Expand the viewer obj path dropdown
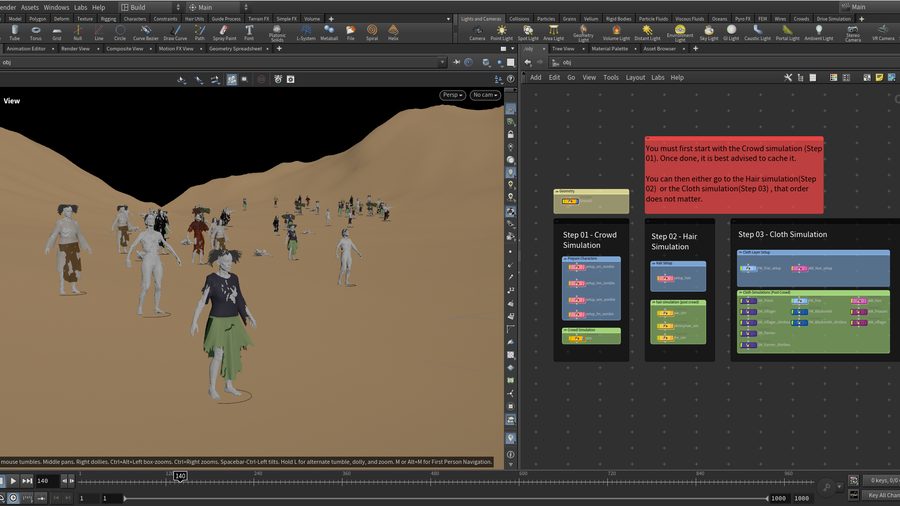The width and height of the screenshot is (900, 506). pos(442,62)
